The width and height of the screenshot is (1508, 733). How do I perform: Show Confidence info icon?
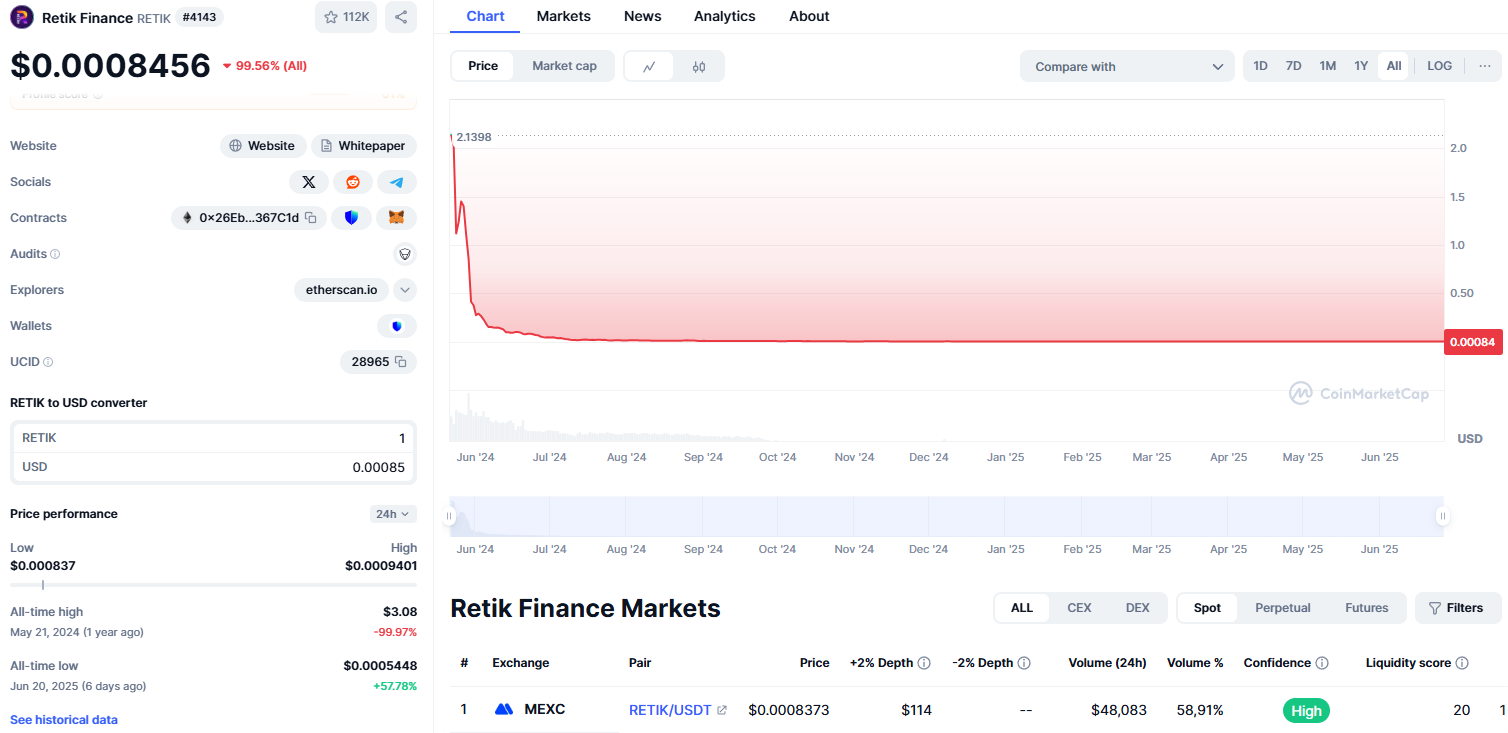point(1322,663)
